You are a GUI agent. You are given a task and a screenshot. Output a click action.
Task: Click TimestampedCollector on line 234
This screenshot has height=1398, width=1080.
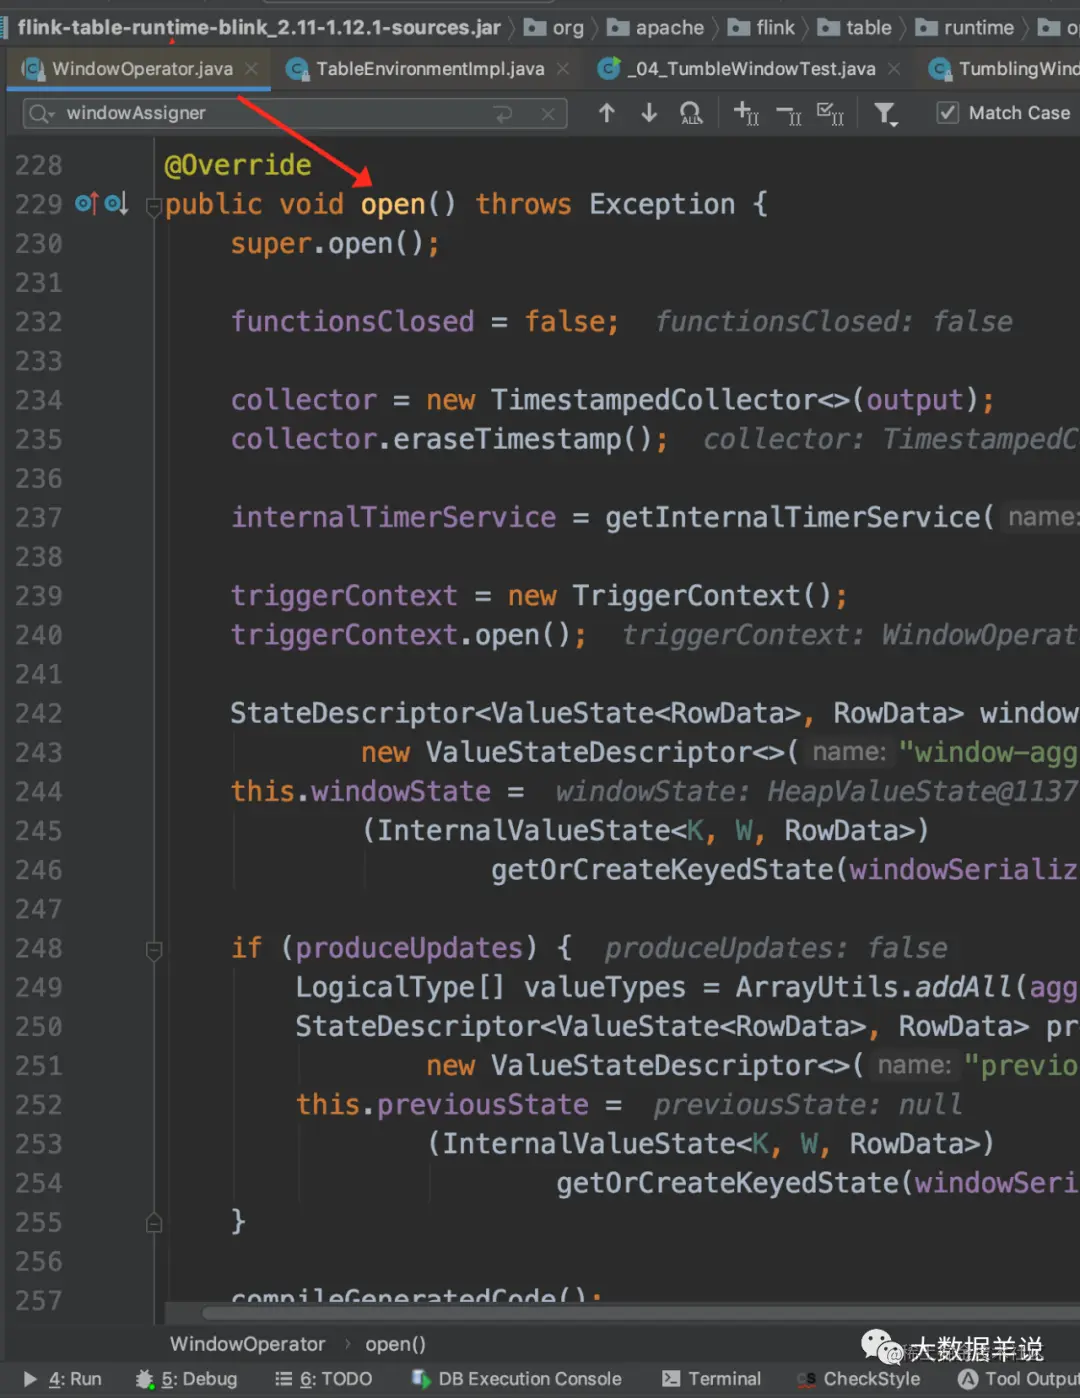(654, 400)
